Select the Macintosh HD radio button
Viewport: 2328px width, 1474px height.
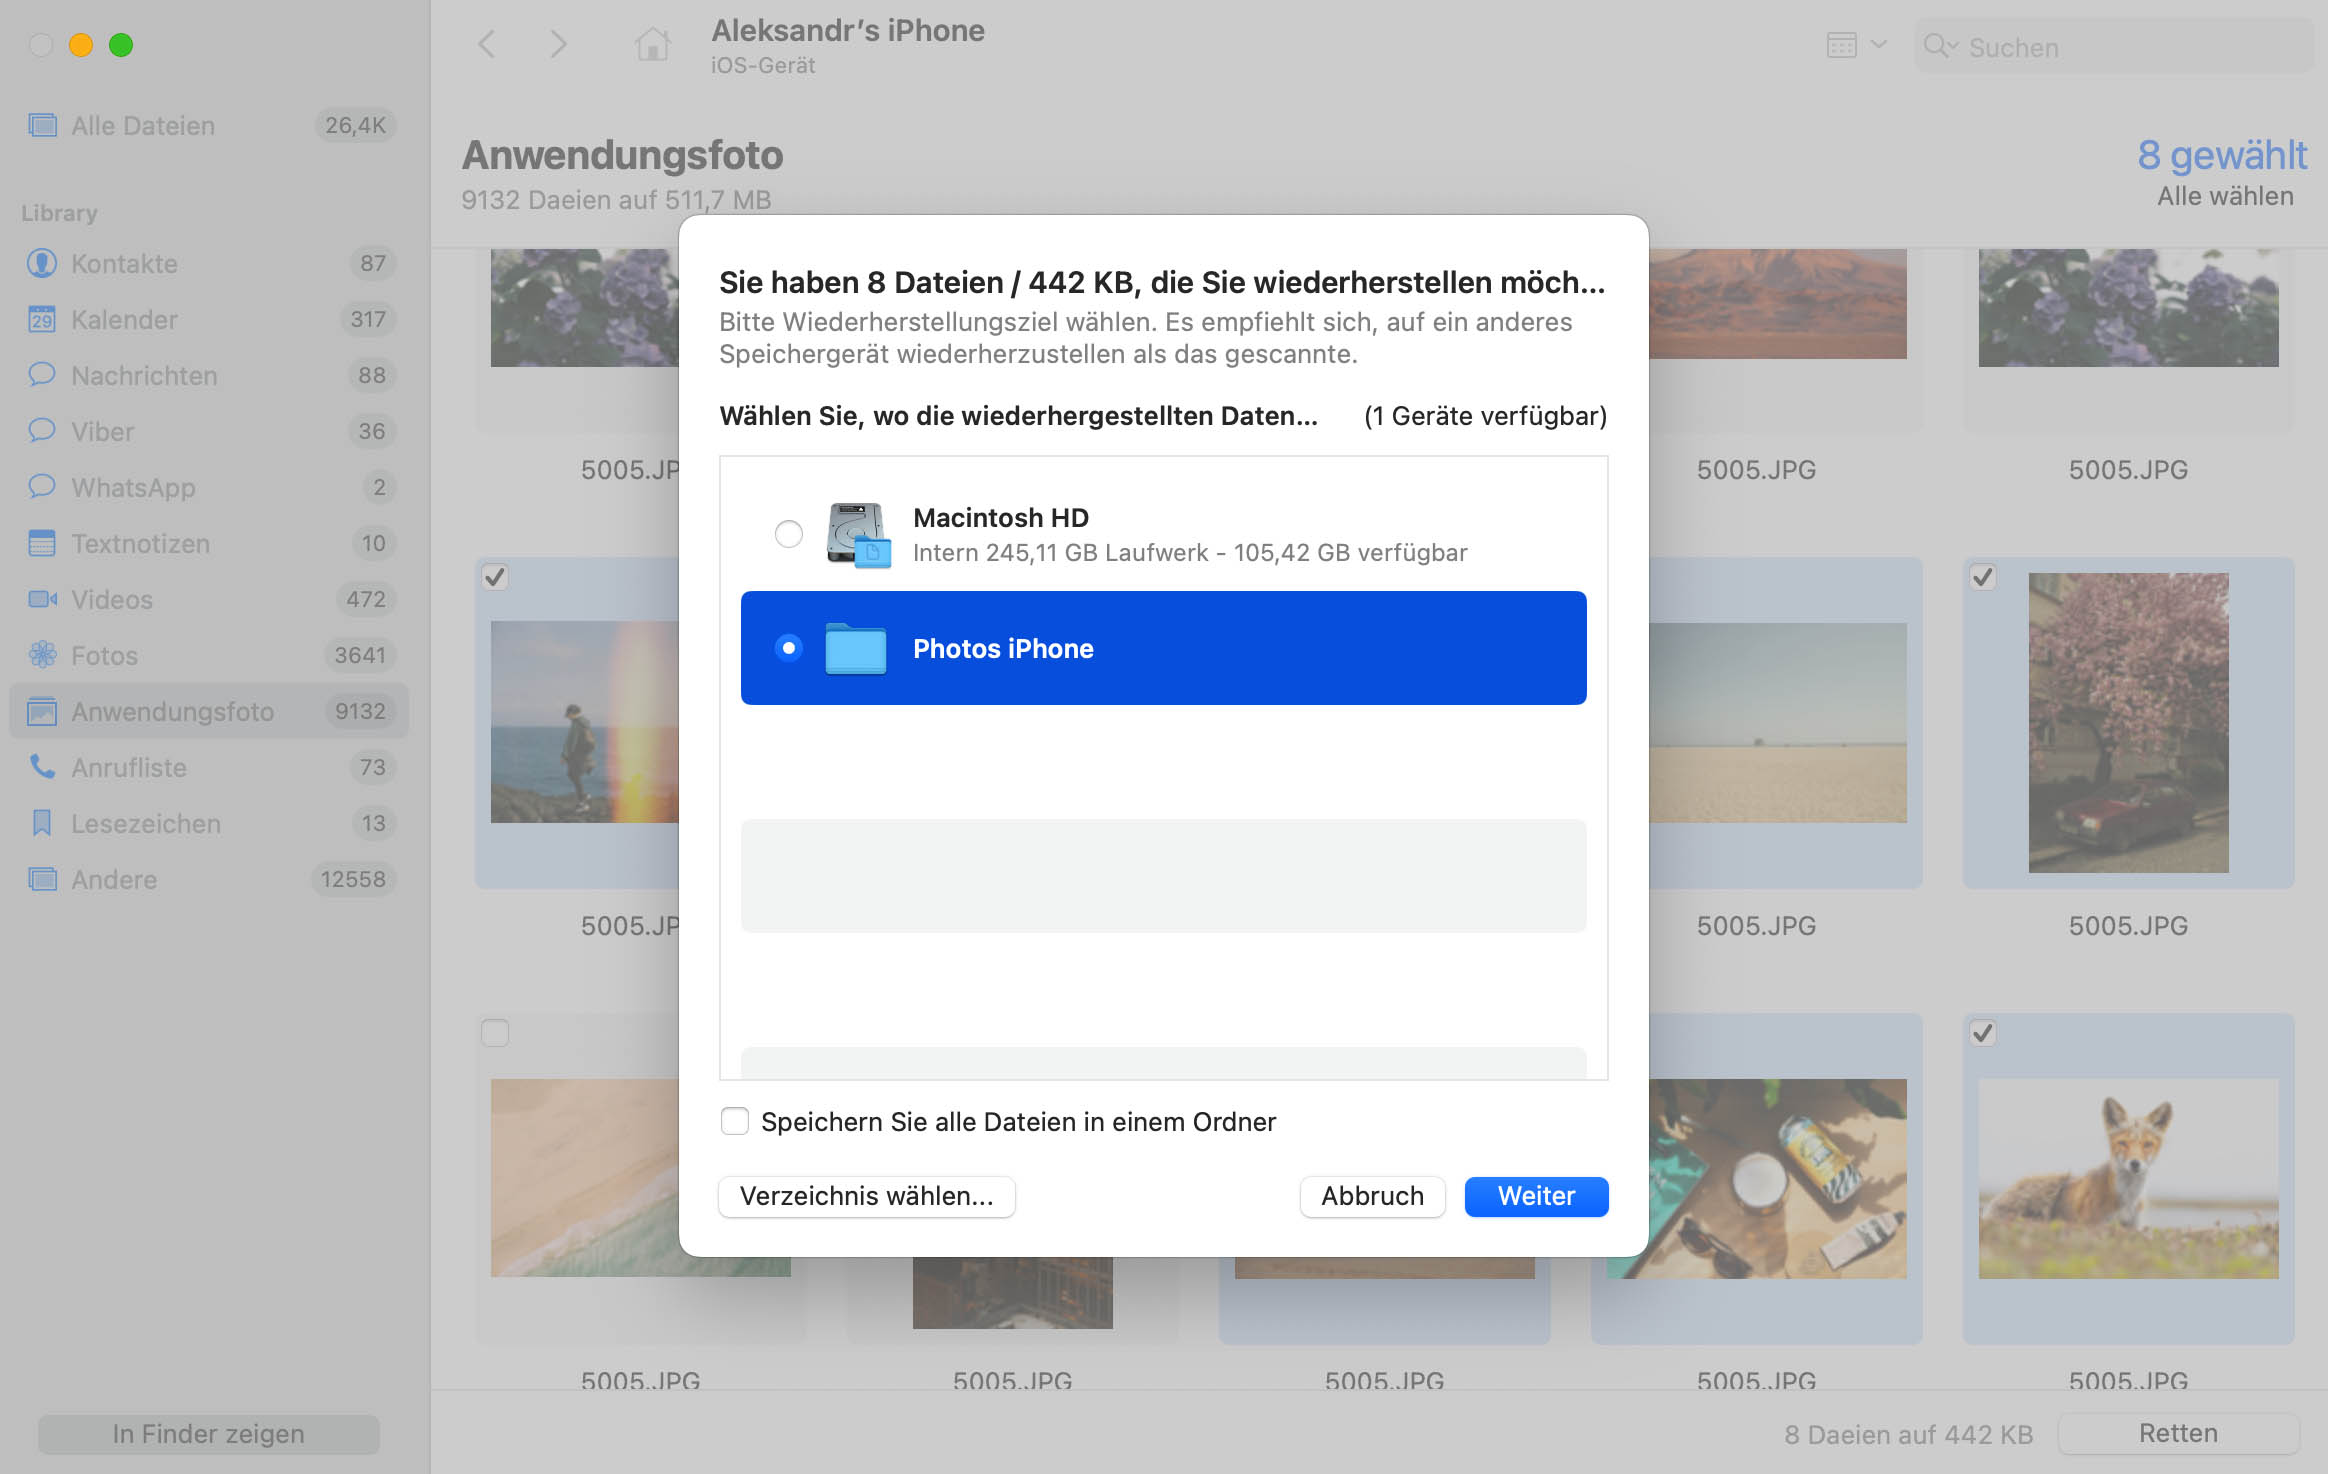(x=789, y=534)
